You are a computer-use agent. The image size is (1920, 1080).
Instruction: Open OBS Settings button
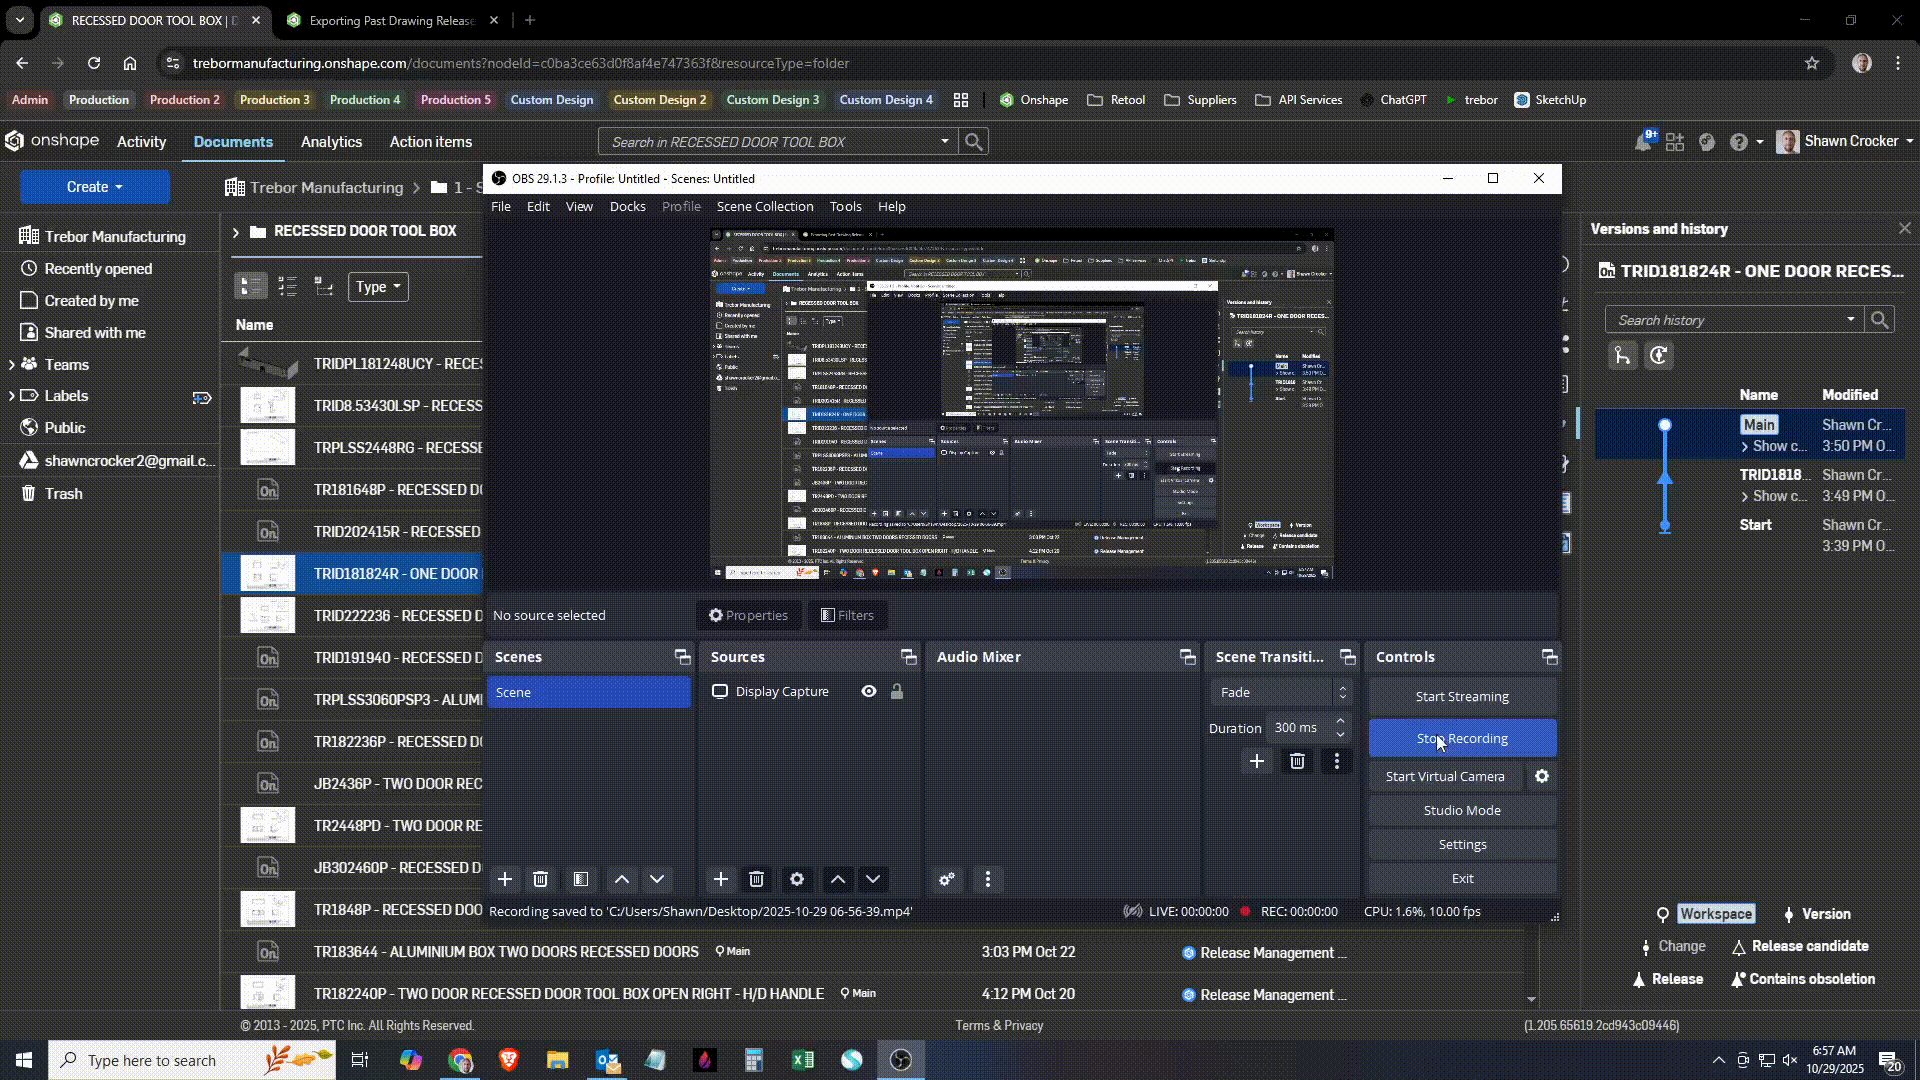1462,844
